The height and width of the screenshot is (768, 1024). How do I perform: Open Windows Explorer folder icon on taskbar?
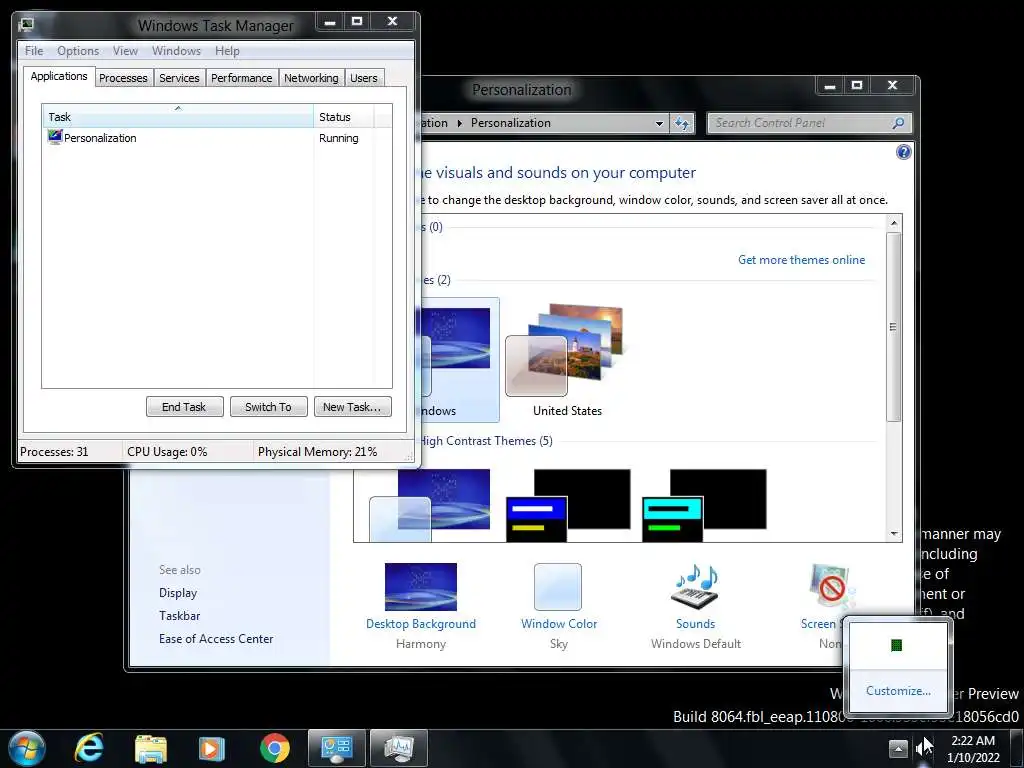[151, 748]
